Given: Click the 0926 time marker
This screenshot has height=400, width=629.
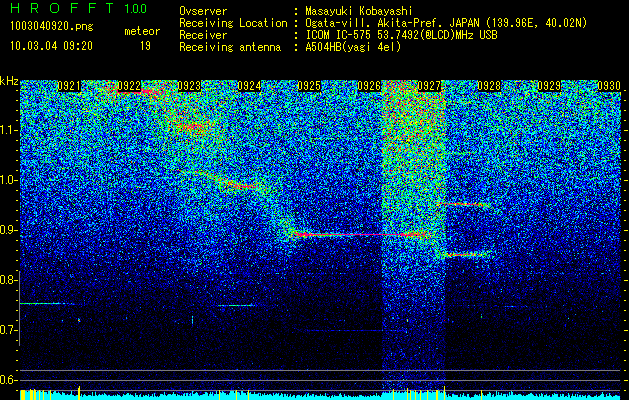Looking at the screenshot, I should [369, 86].
